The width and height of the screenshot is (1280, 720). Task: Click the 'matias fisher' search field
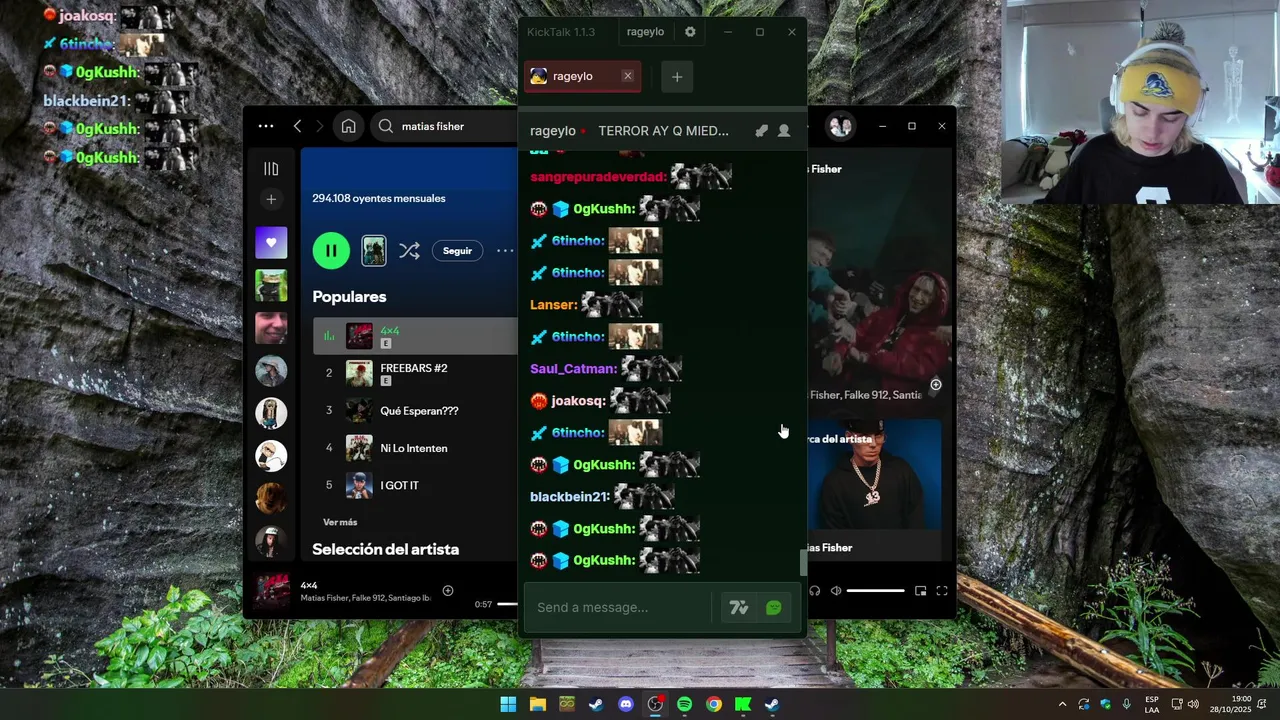tap(444, 126)
